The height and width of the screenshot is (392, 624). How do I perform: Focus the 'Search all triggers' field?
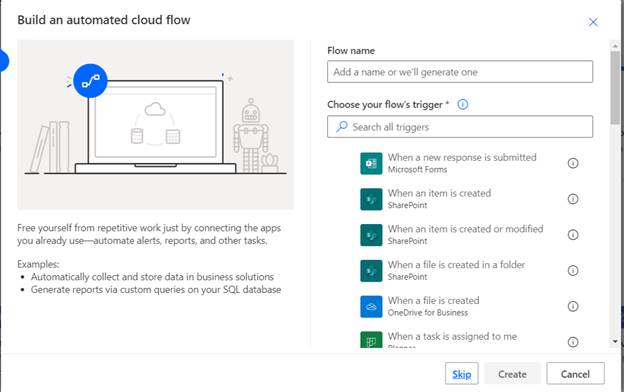[460, 127]
